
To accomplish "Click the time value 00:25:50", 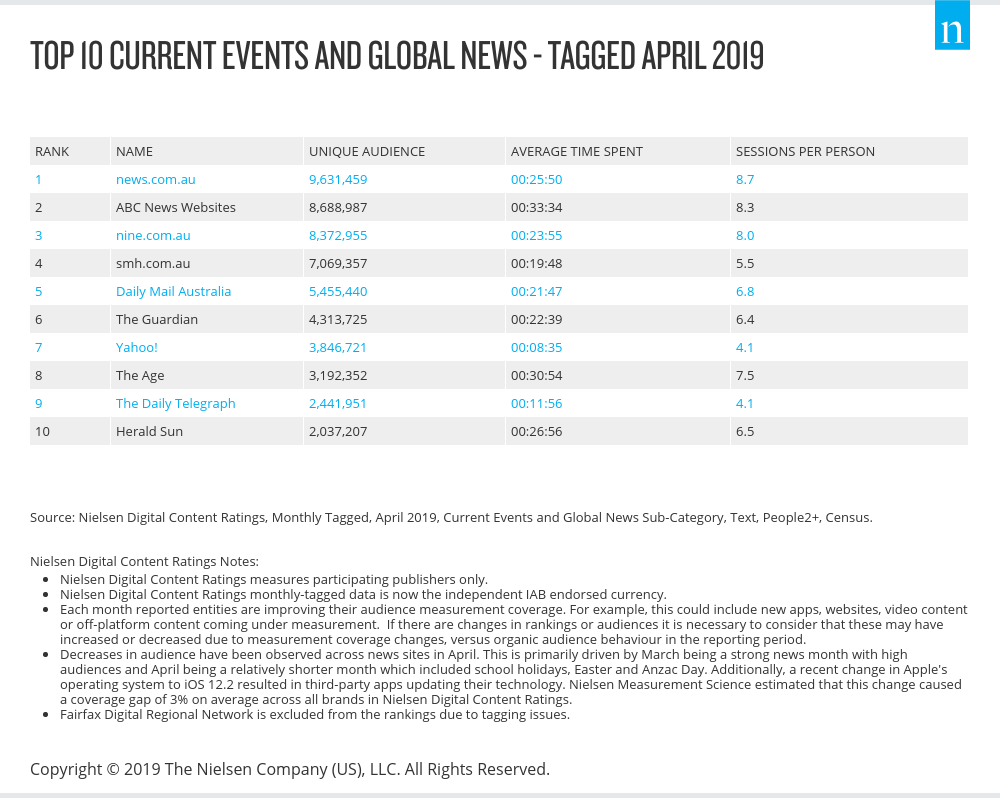I will coord(536,179).
